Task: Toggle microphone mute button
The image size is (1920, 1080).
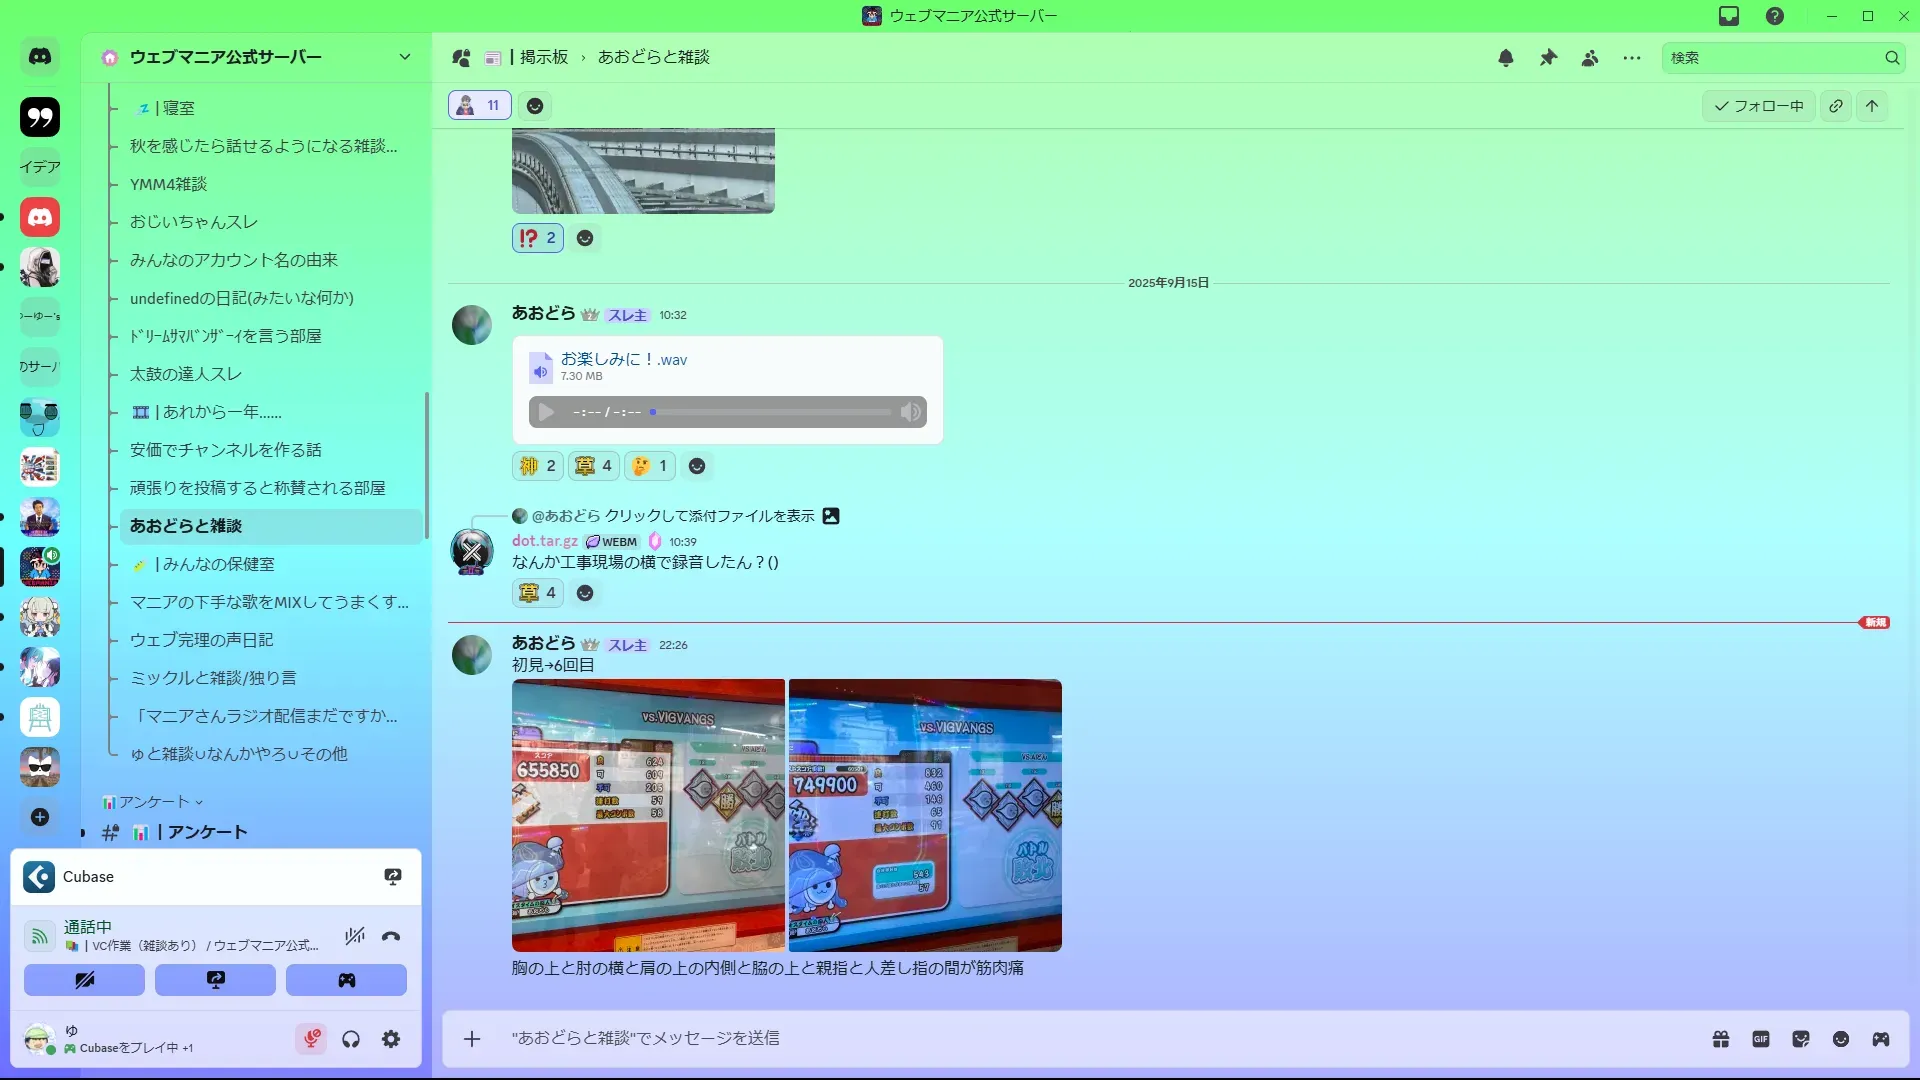Action: click(311, 1039)
